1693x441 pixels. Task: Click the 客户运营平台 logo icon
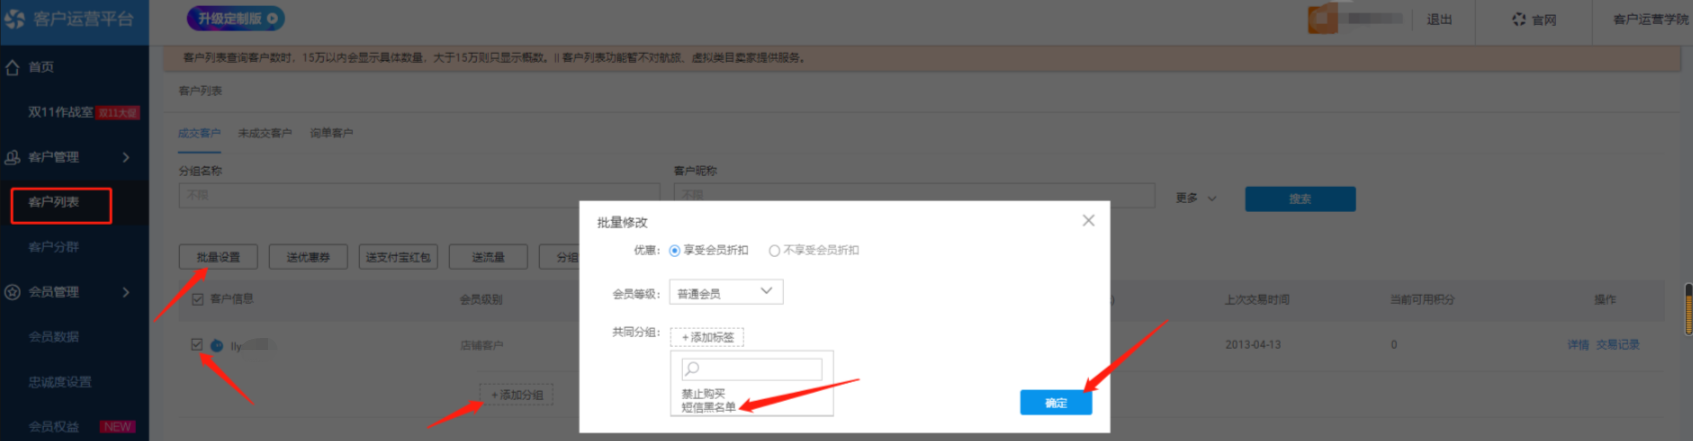tap(14, 19)
